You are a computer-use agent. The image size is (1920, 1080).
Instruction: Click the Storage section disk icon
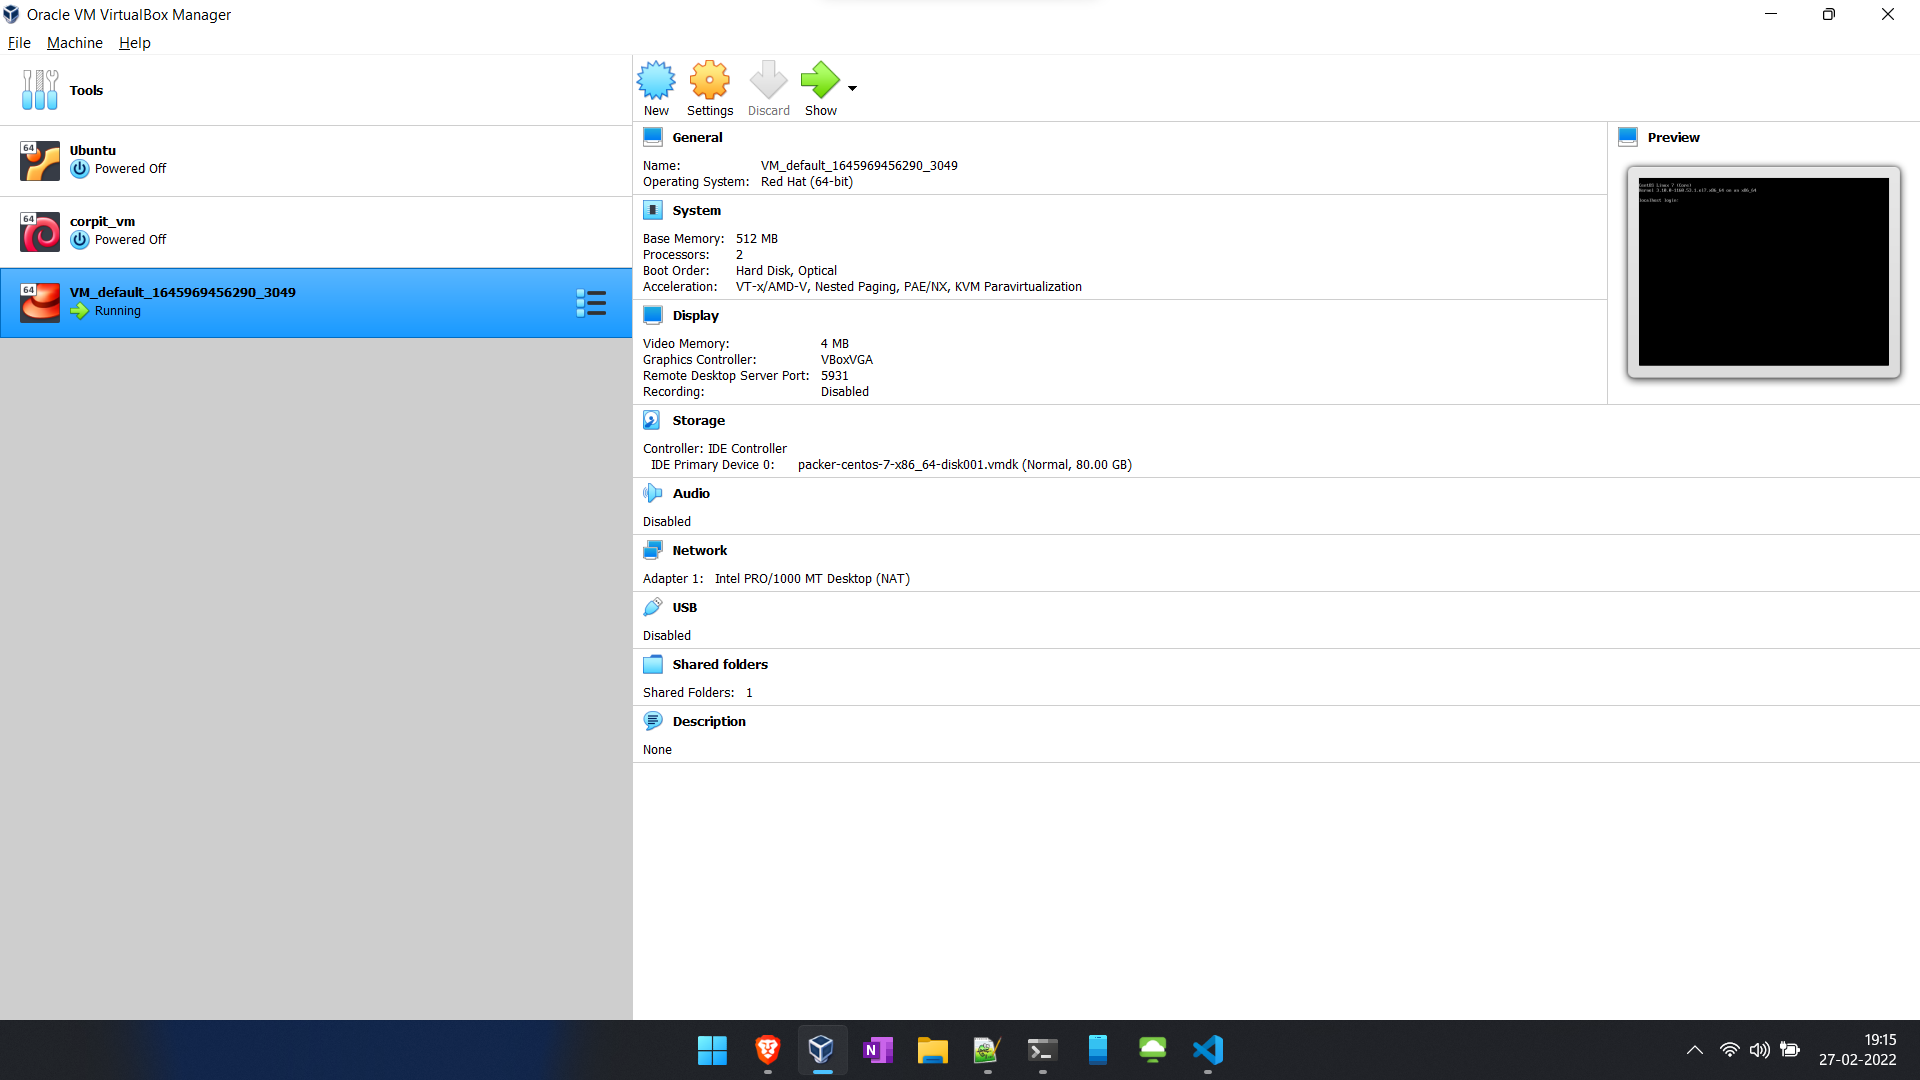coord(652,420)
